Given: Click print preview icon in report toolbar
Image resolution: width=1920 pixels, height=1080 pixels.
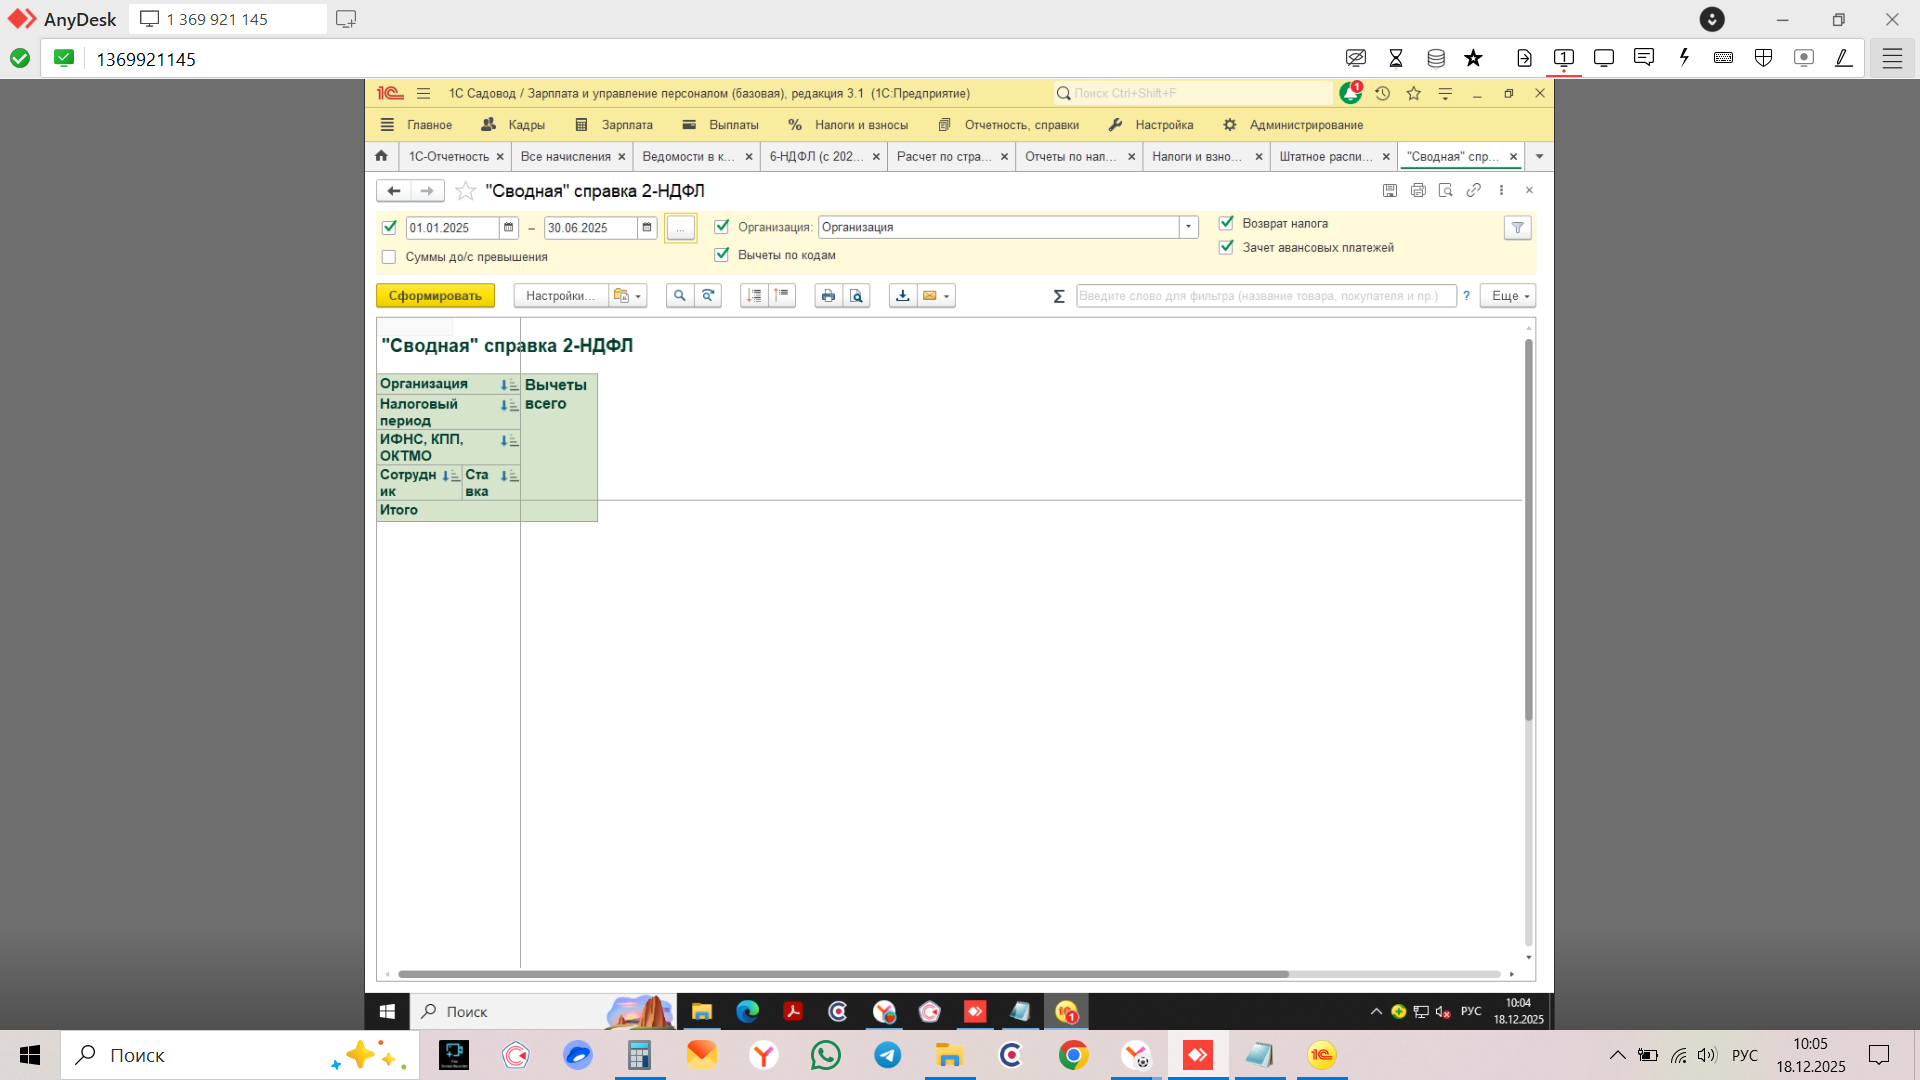Looking at the screenshot, I should click(x=856, y=296).
